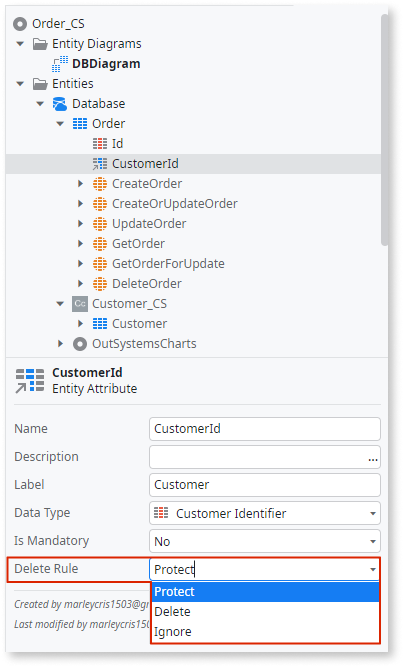Expand the GetOrderForUpdate action
This screenshot has width=403, height=667.
[x=80, y=264]
